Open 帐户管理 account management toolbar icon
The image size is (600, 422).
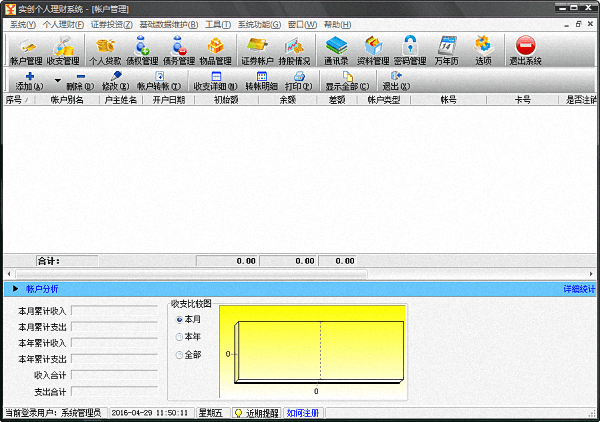point(26,50)
